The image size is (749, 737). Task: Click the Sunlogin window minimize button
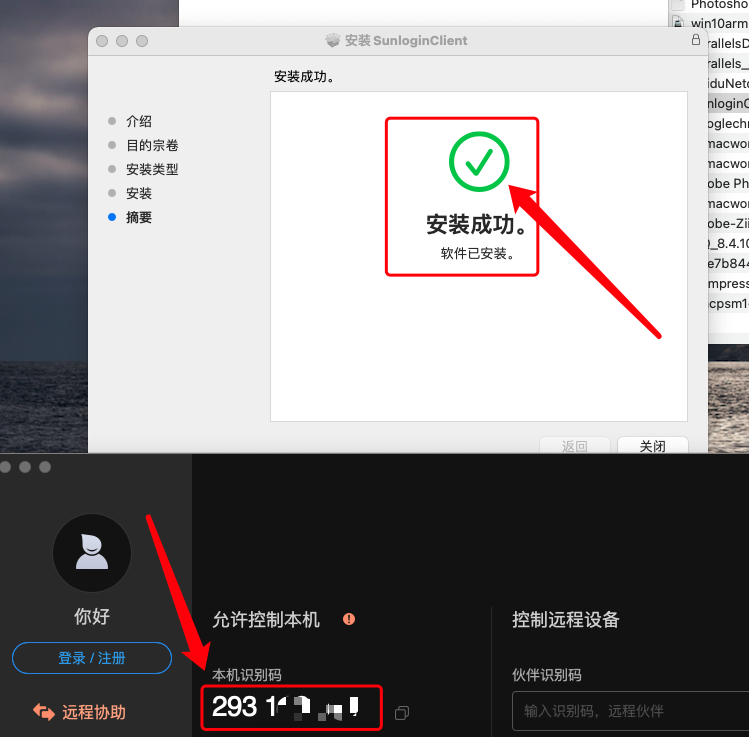coord(25,467)
